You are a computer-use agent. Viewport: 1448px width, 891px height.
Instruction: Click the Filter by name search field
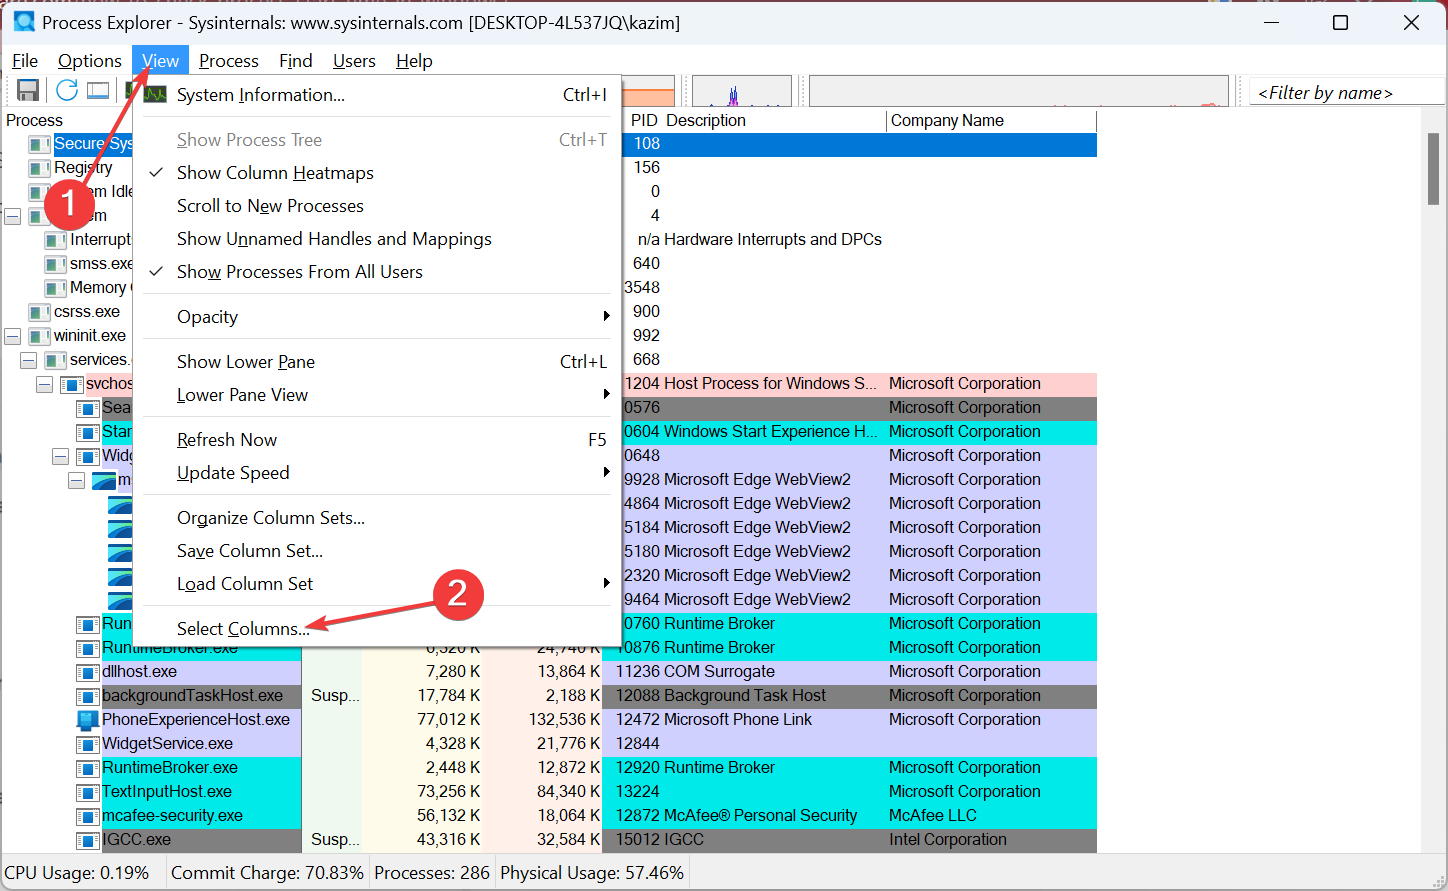1346,92
